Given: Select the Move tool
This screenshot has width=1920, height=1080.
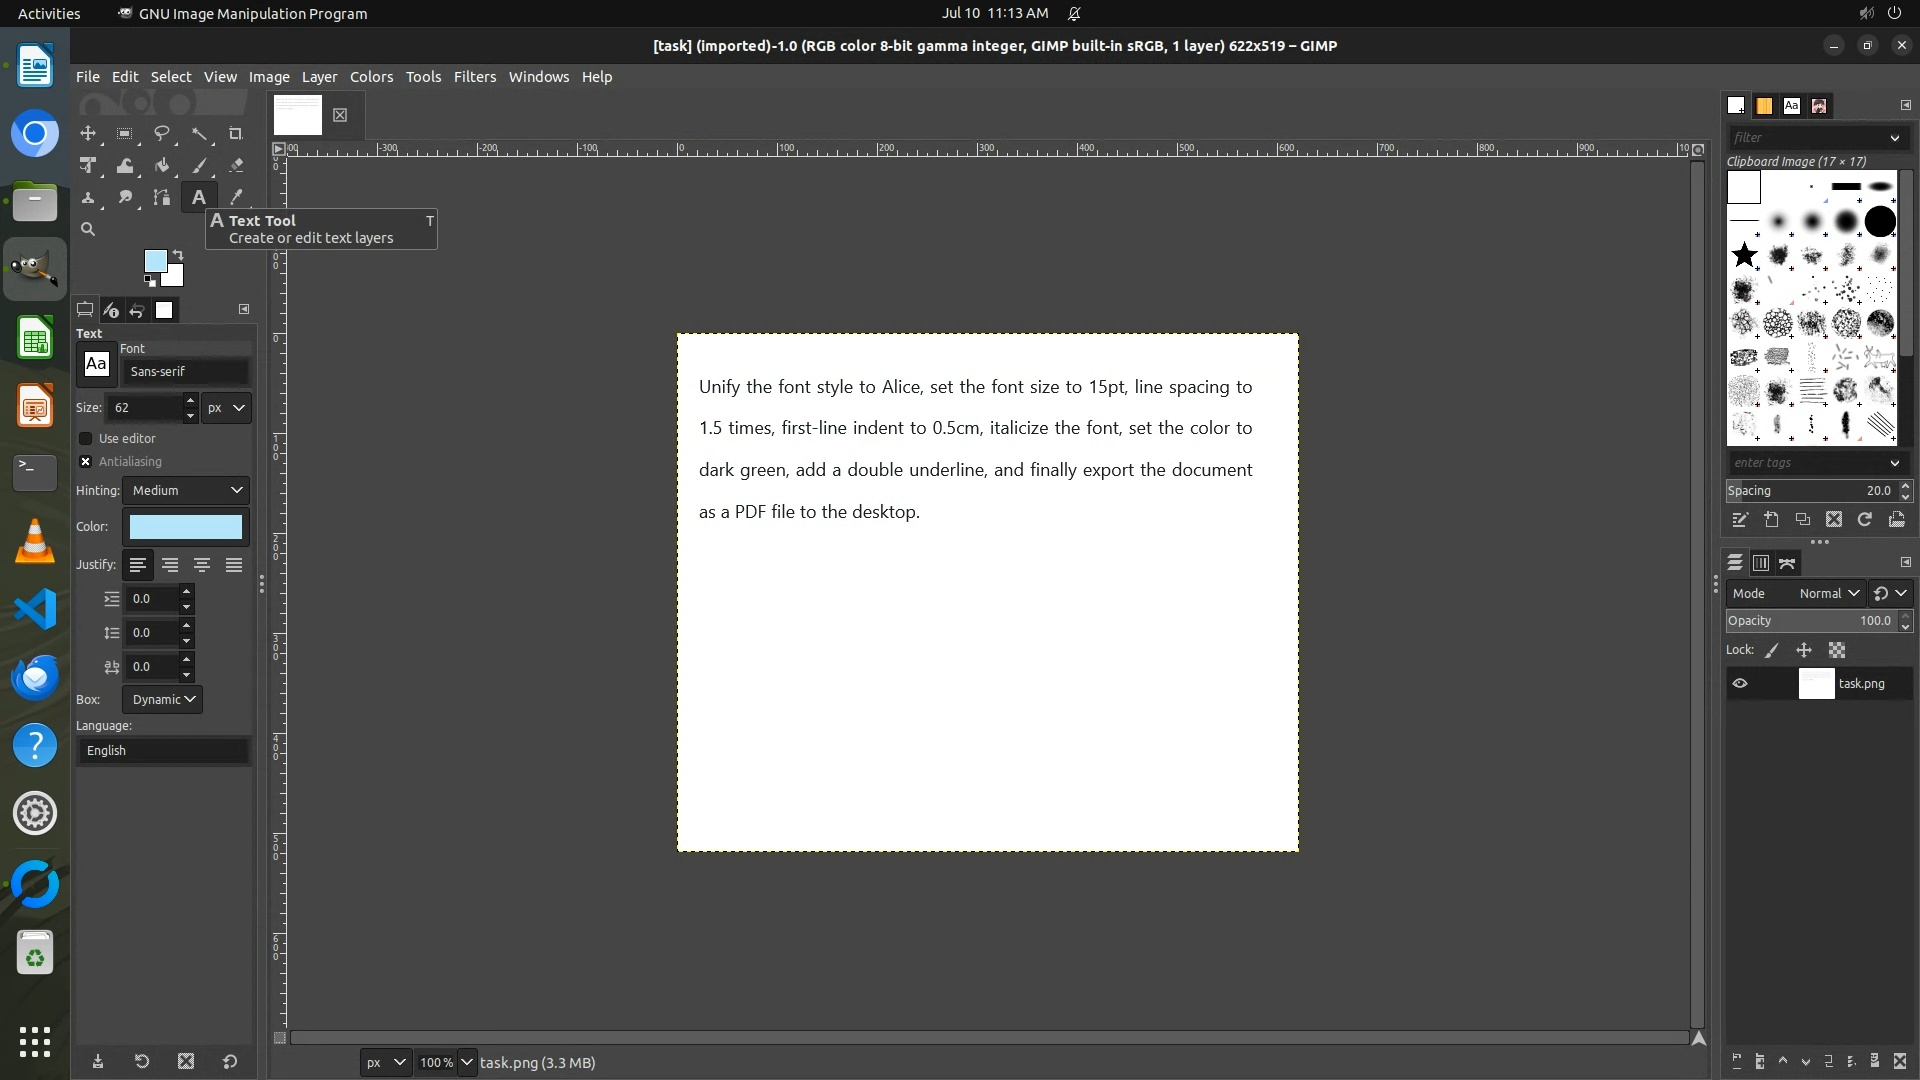Looking at the screenshot, I should (x=88, y=133).
